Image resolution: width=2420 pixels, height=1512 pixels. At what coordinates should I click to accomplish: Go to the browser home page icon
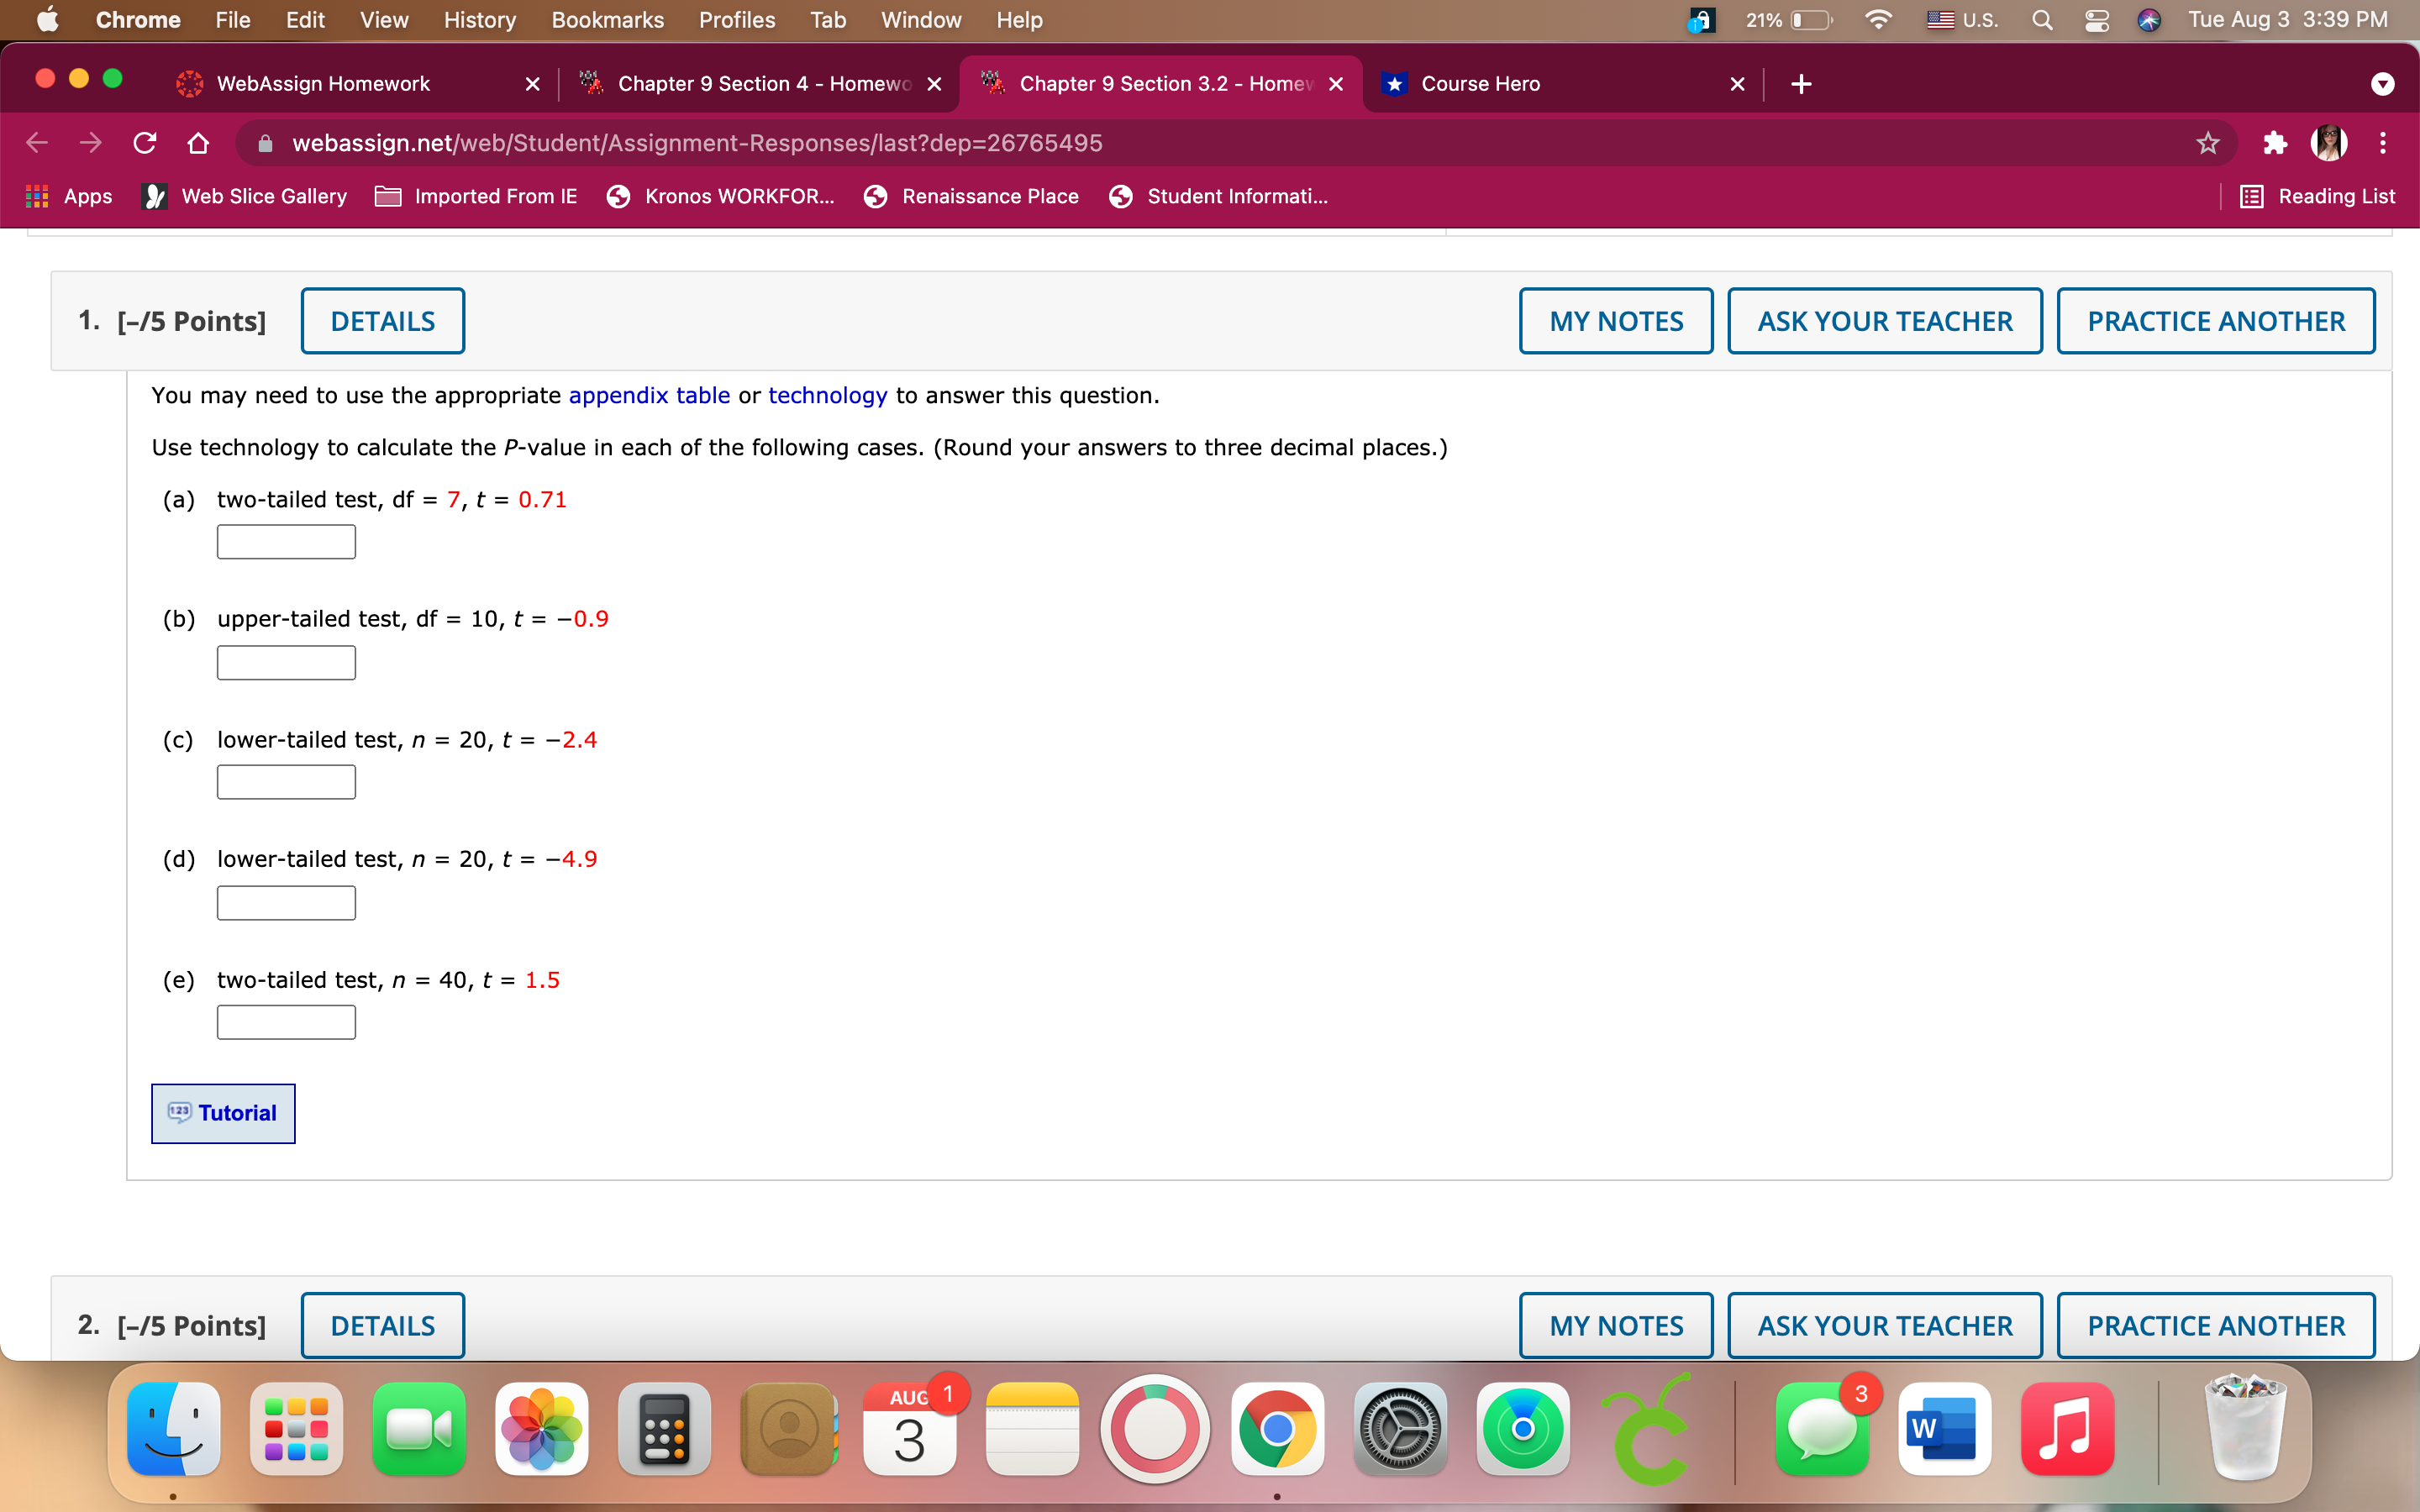198,143
